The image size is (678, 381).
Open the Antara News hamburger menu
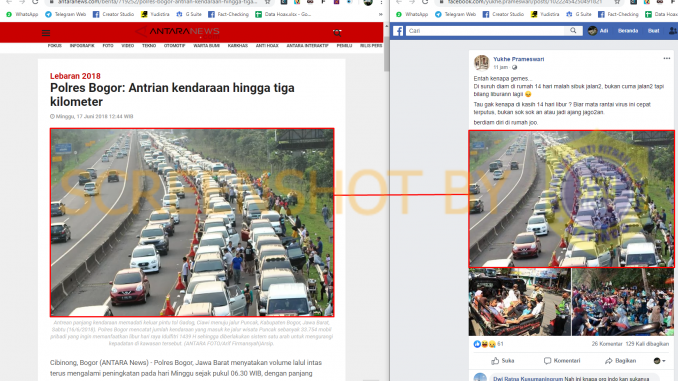pos(46,33)
